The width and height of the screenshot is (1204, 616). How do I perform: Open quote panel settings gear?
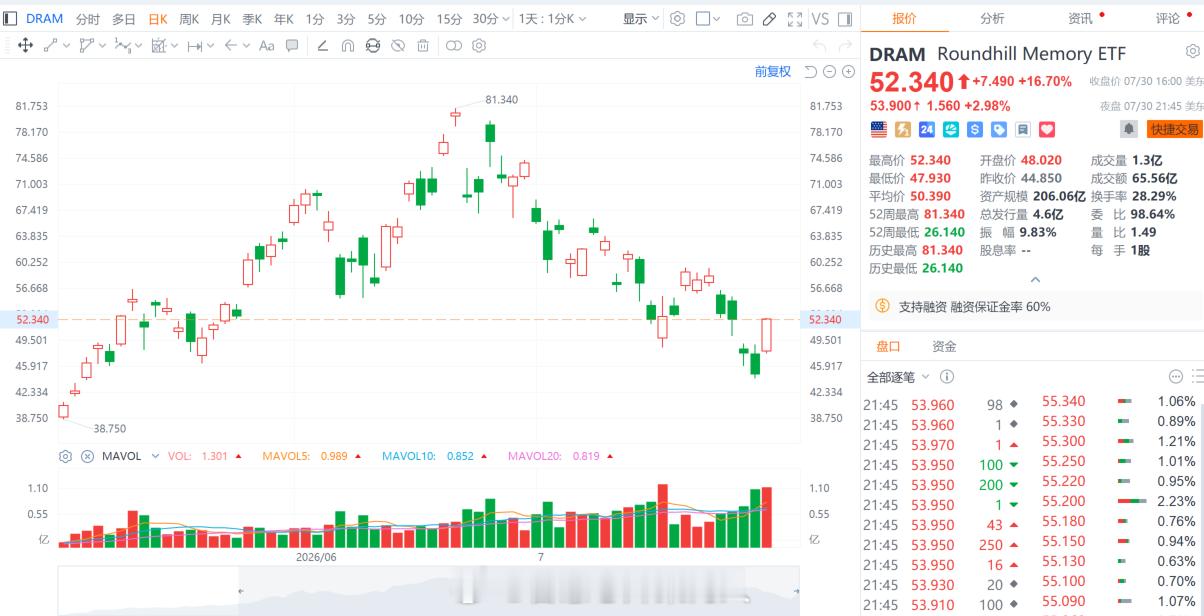tap(1193, 52)
